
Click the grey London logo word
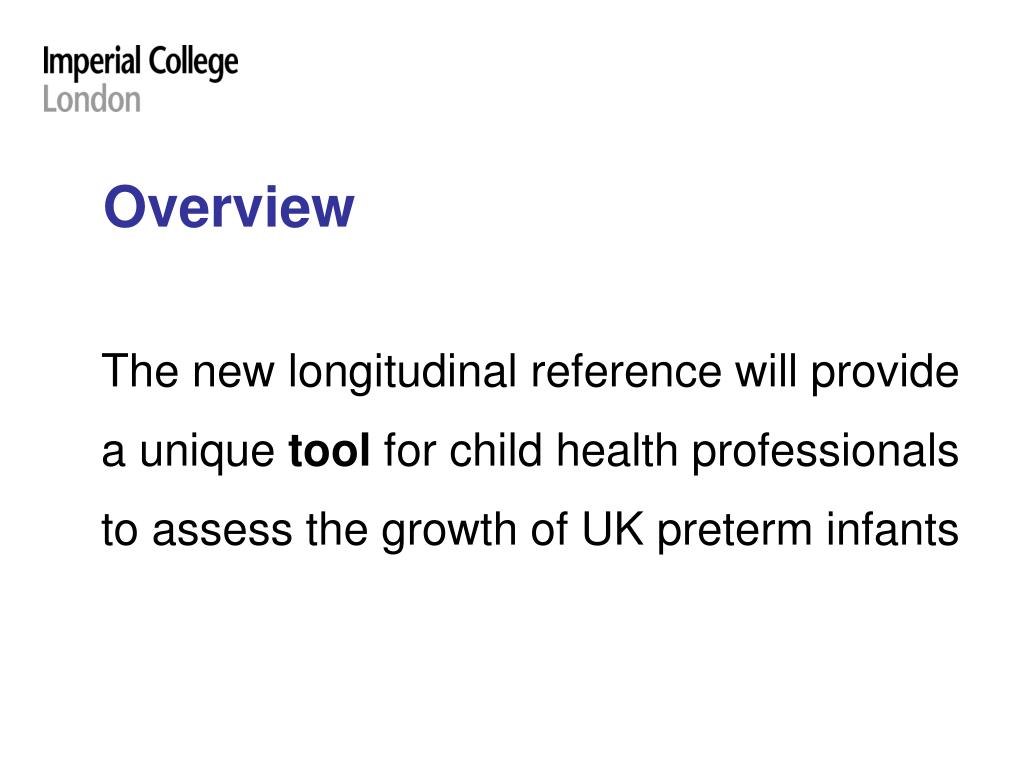tap(91, 100)
